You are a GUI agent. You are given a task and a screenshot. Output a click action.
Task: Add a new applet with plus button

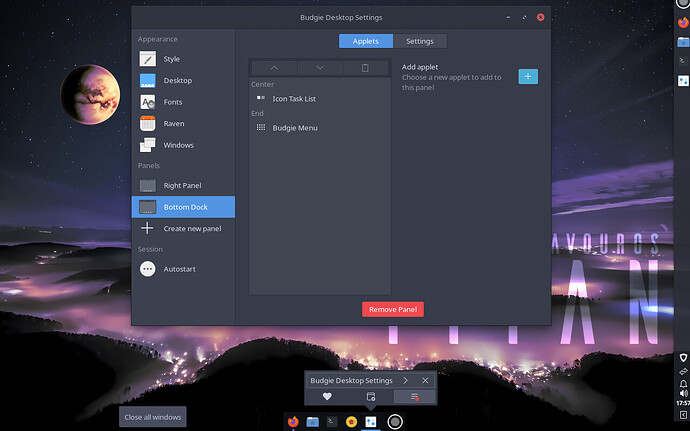[x=528, y=77]
